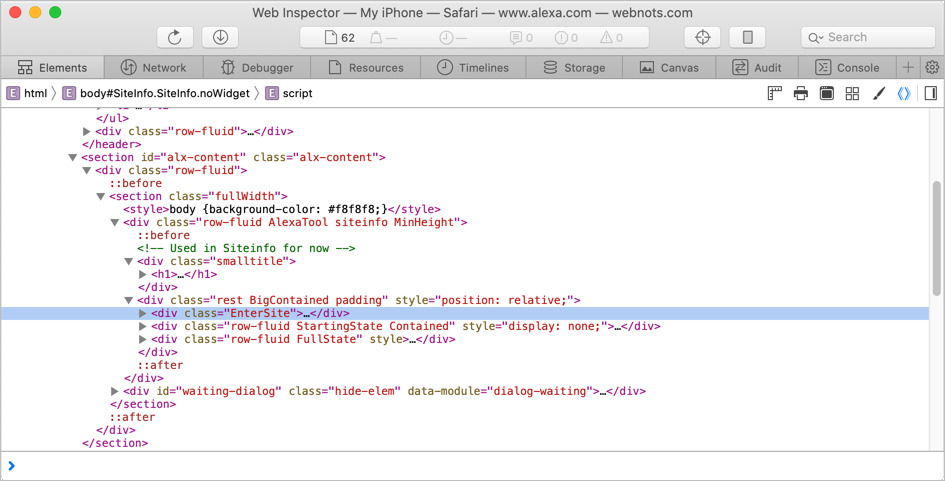Image resolution: width=945 pixels, height=481 pixels.
Task: Select body#SiteInfo breadcrumb item
Action: point(156,93)
